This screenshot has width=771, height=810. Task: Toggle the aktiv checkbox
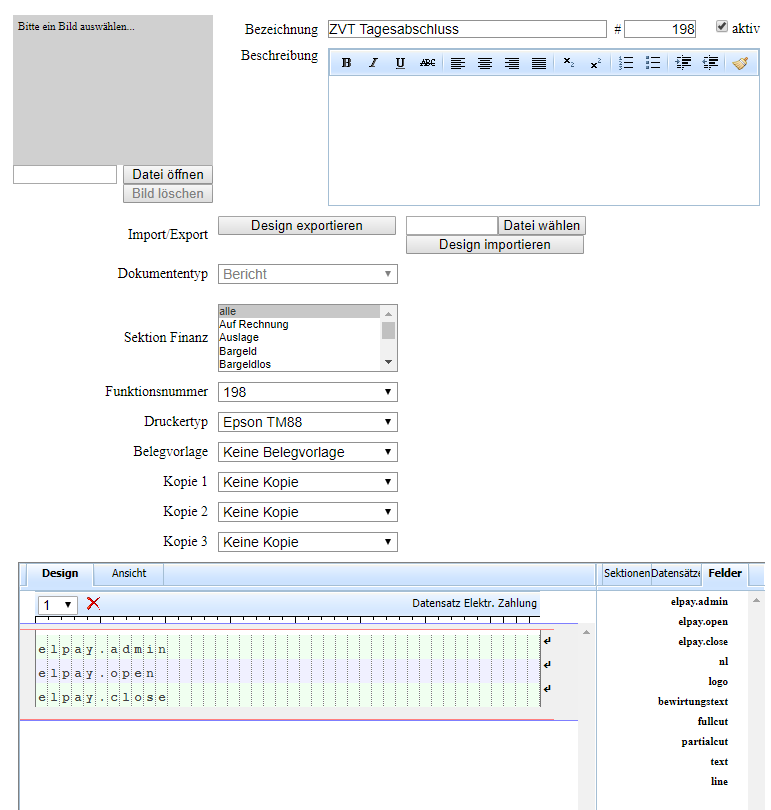point(721,26)
